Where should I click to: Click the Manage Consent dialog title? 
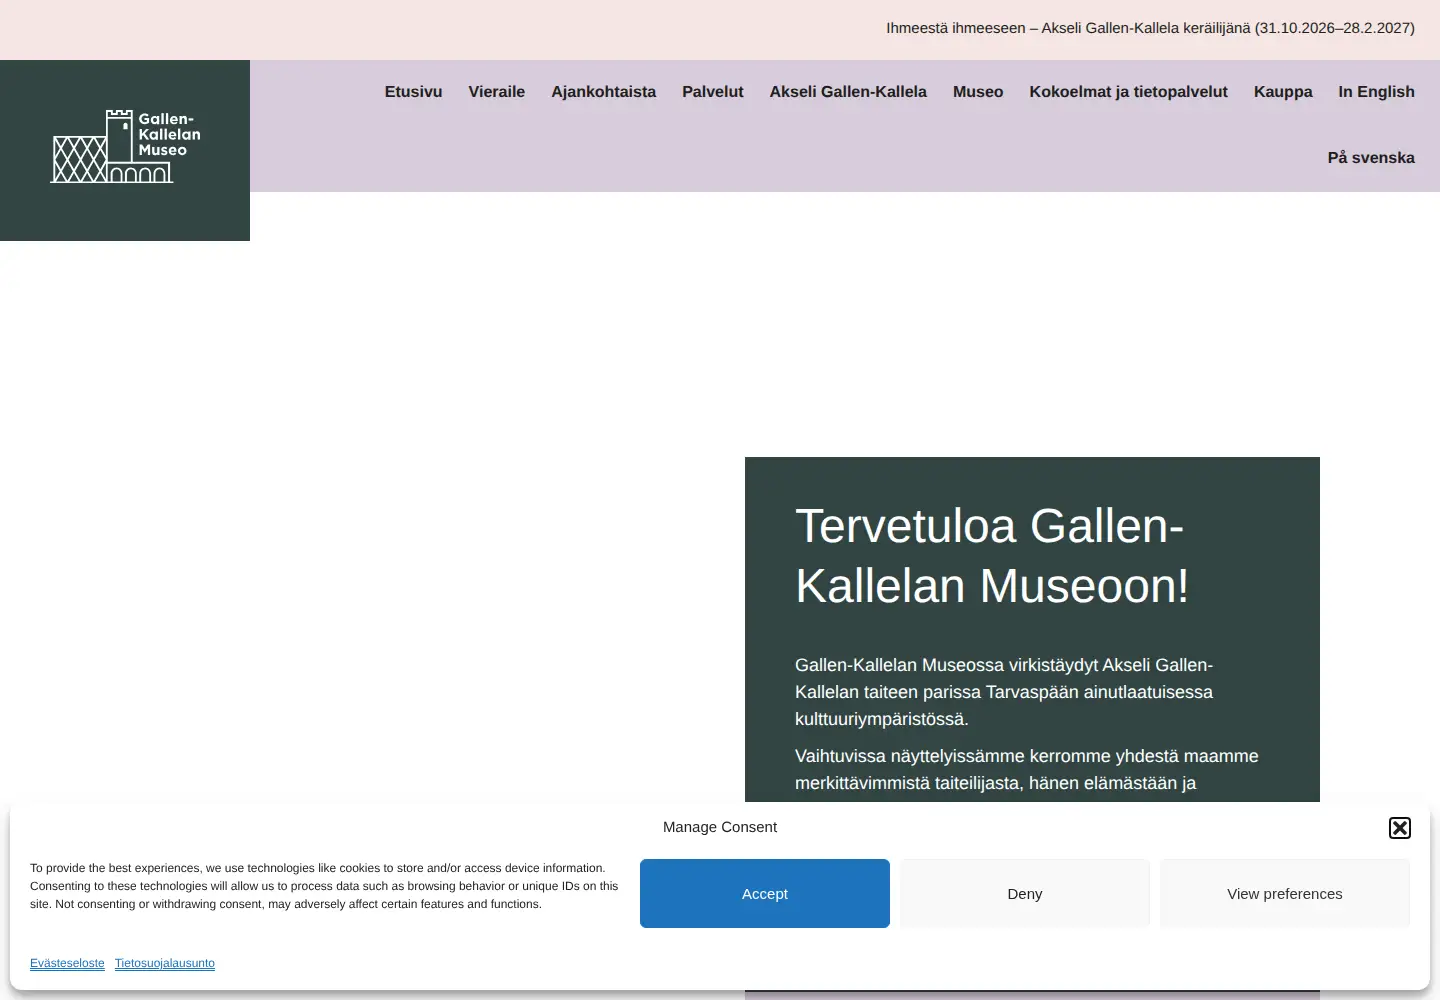coord(720,827)
